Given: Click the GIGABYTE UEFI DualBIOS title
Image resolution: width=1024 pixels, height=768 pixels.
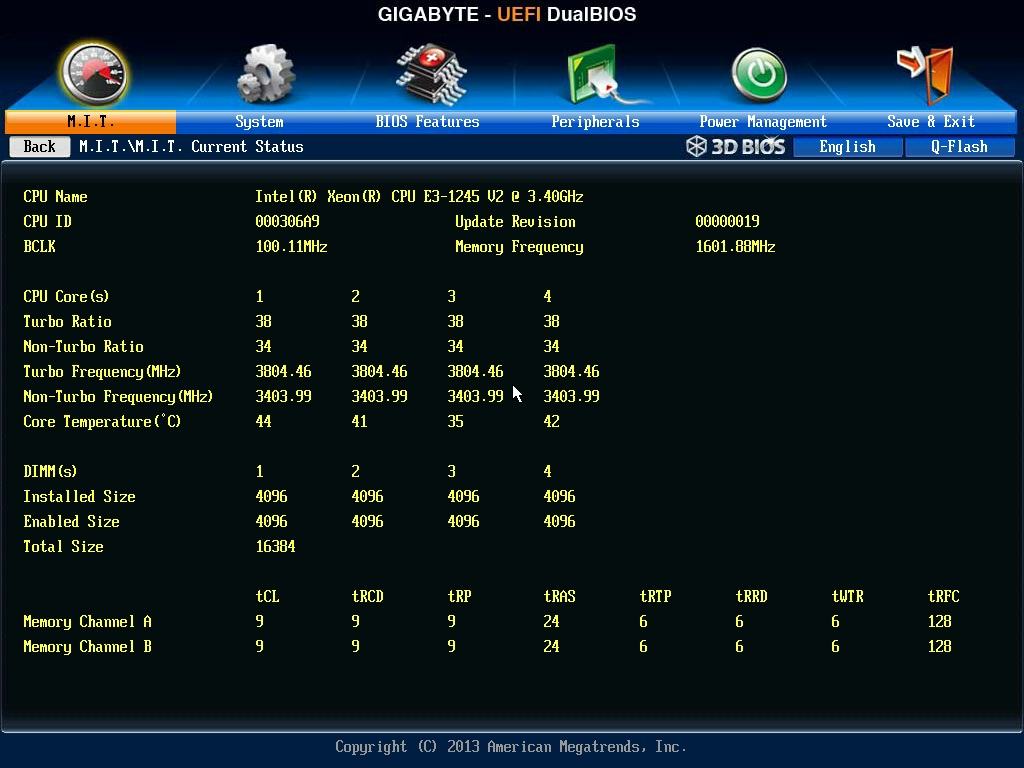Looking at the screenshot, I should (x=507, y=14).
